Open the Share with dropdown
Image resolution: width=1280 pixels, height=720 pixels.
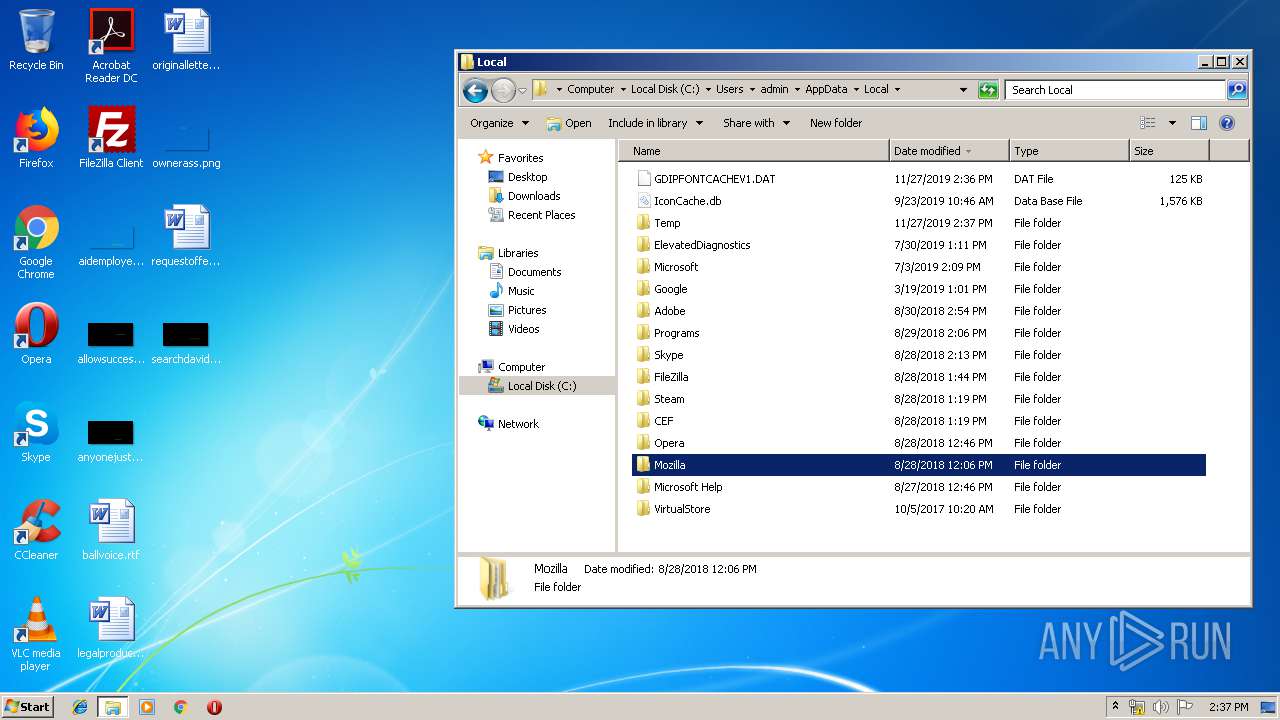pos(756,123)
